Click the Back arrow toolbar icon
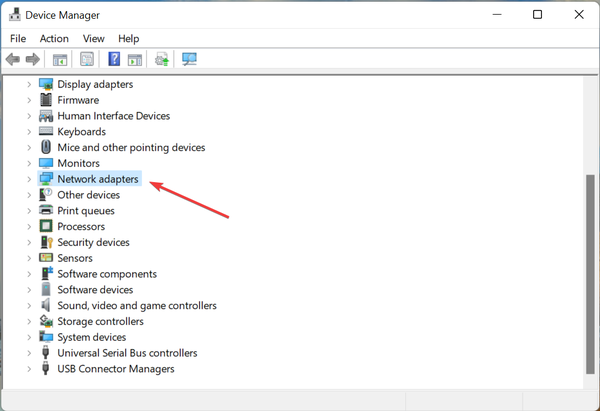The height and width of the screenshot is (411, 600). pos(13,60)
